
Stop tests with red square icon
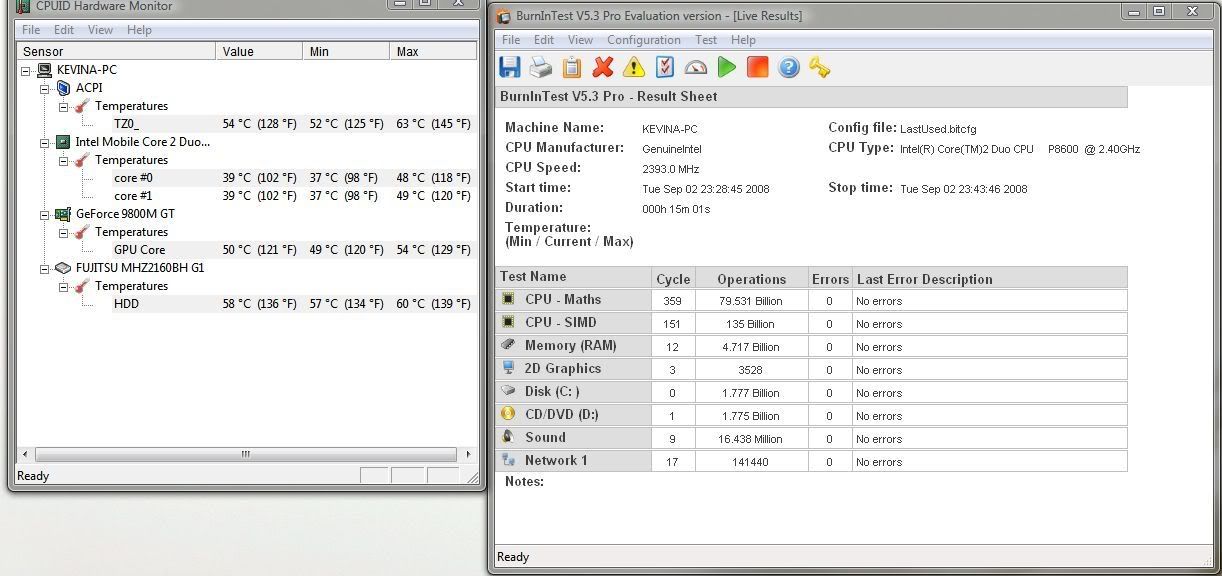click(758, 67)
